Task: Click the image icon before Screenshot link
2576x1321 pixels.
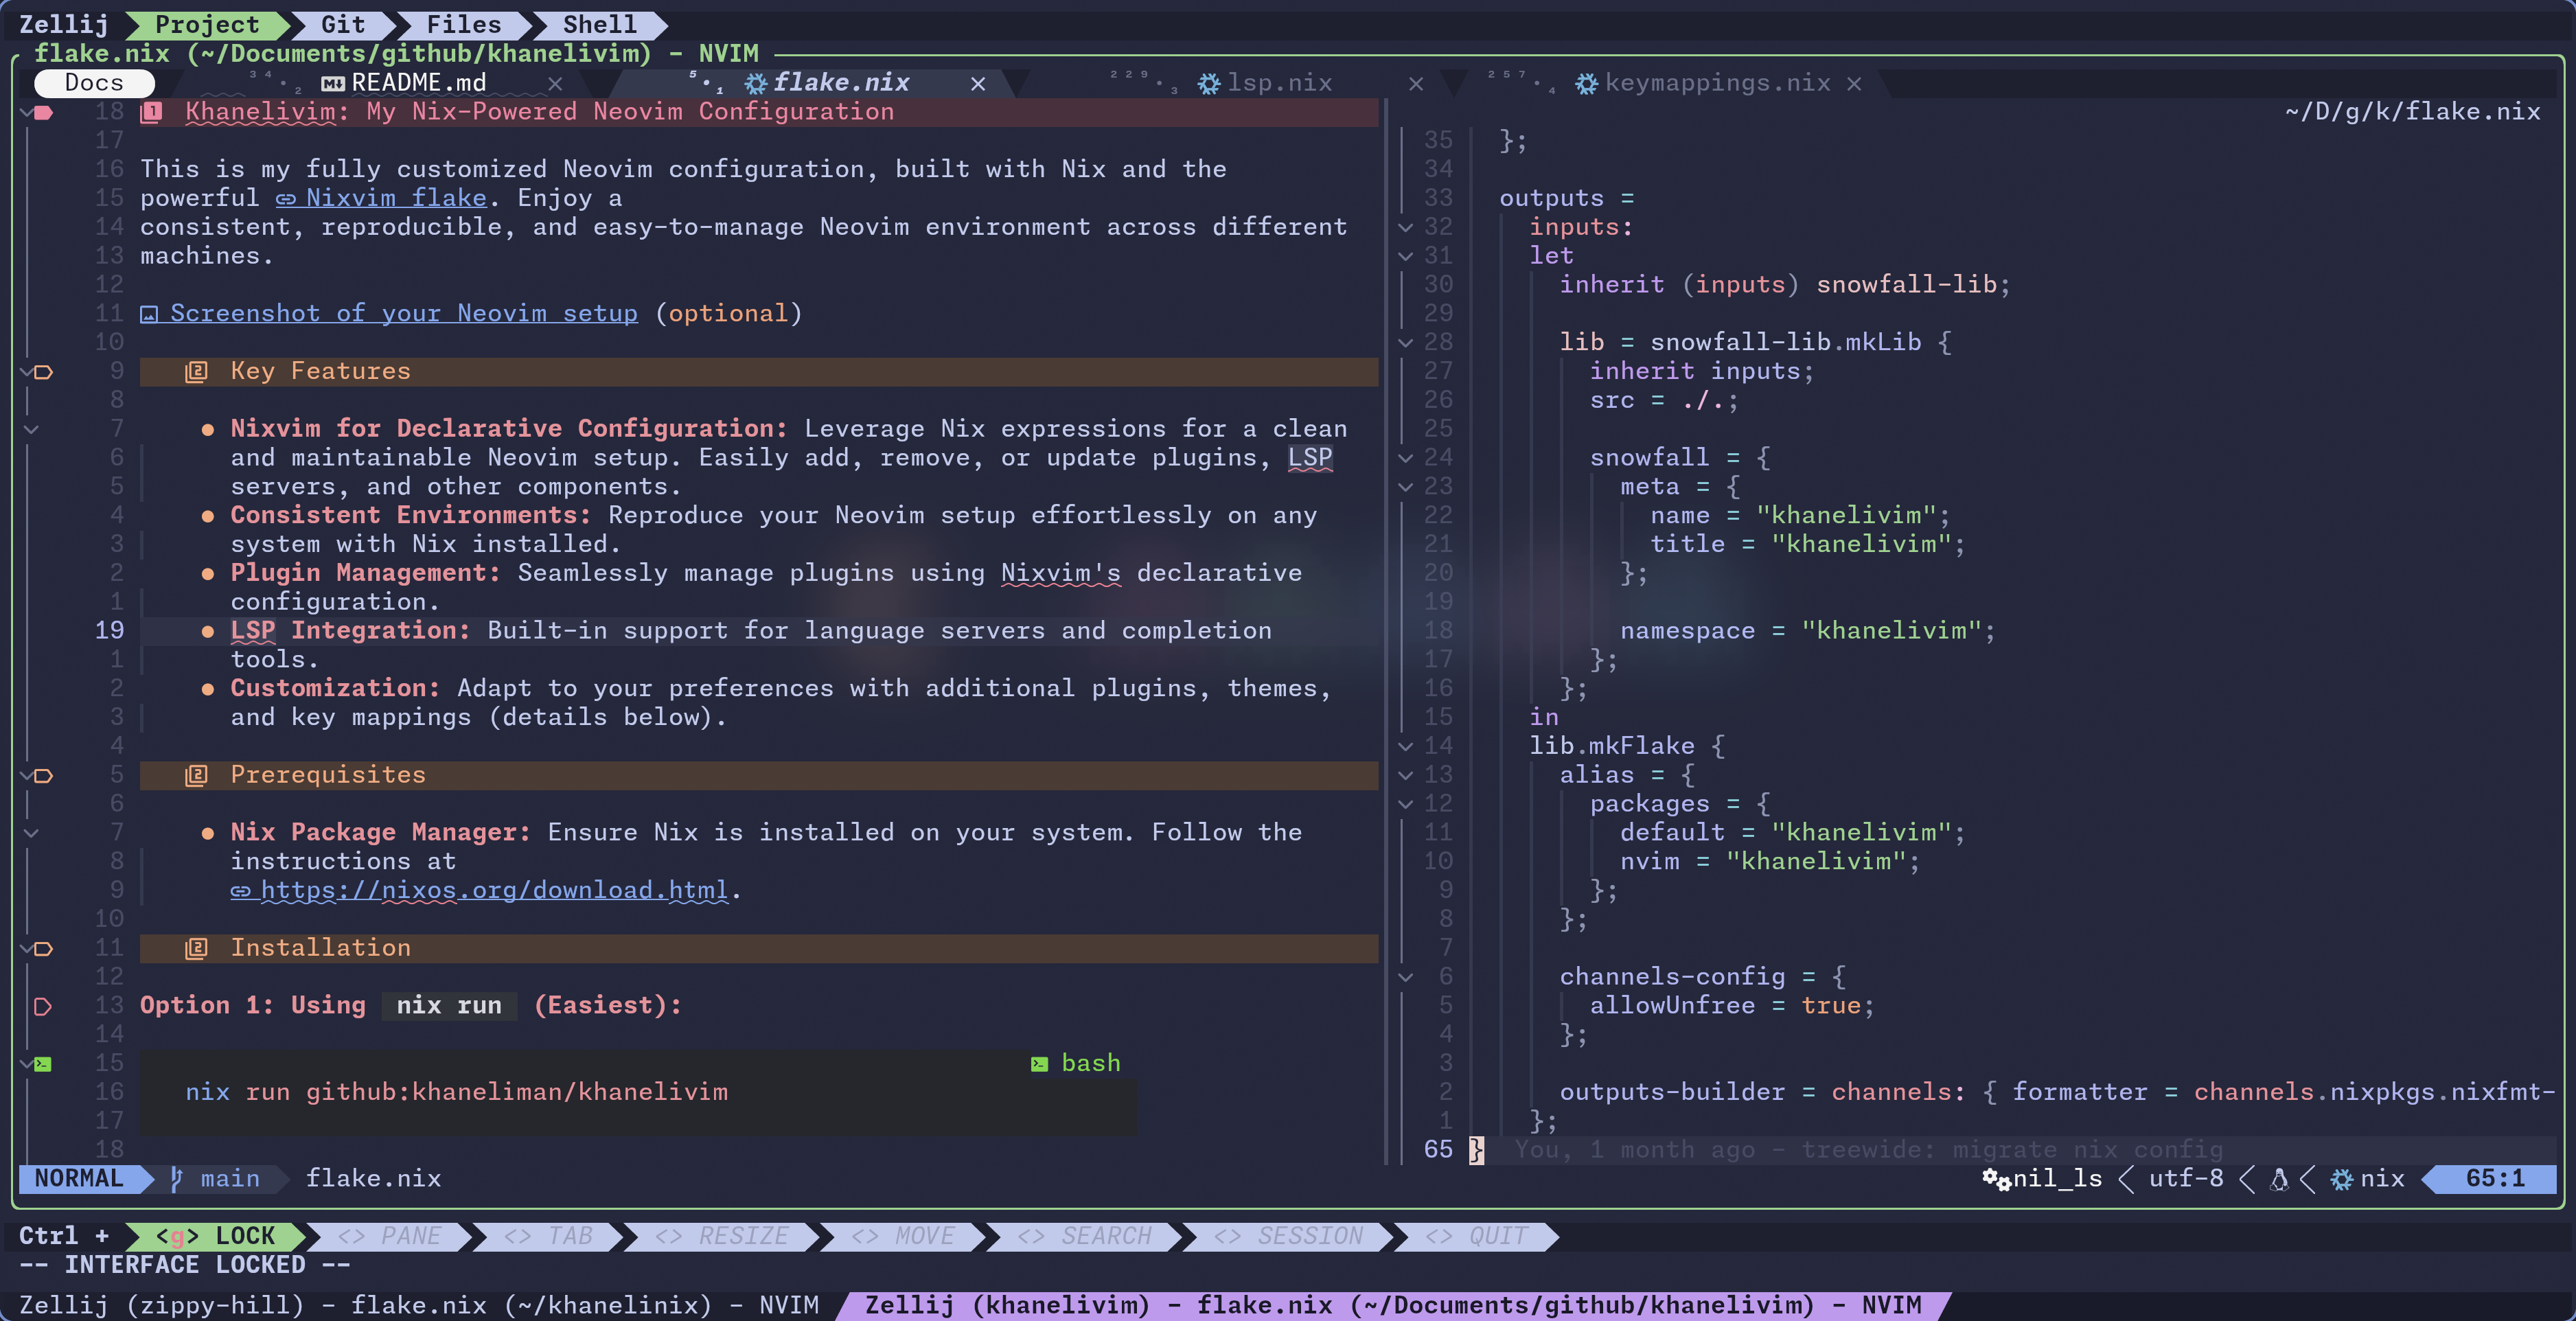Action: [x=149, y=314]
